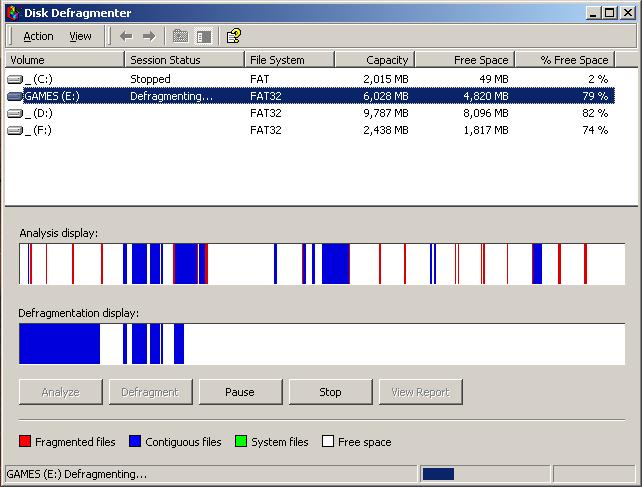
Task: Click the blue Contiguous files legend swatch
Action: point(135,442)
